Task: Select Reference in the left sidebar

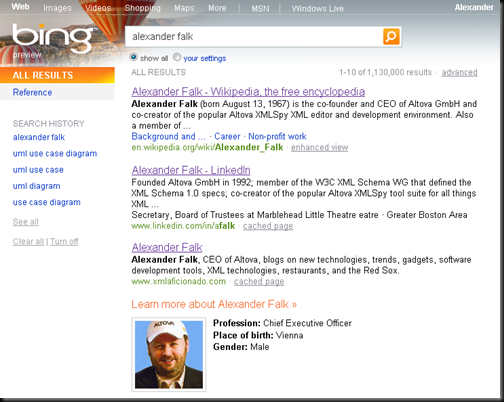Action: [32, 92]
